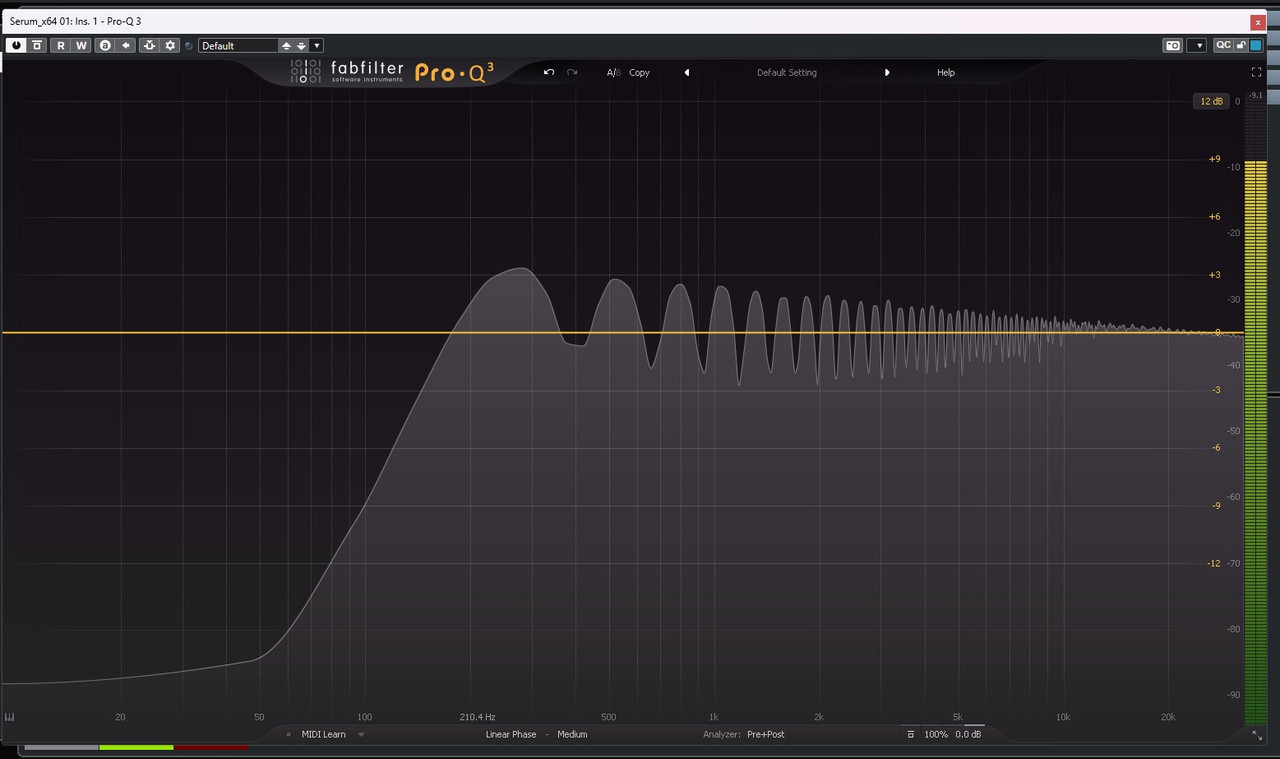The image size is (1280, 759).
Task: Go to the previous preset arrow
Action: 686,73
